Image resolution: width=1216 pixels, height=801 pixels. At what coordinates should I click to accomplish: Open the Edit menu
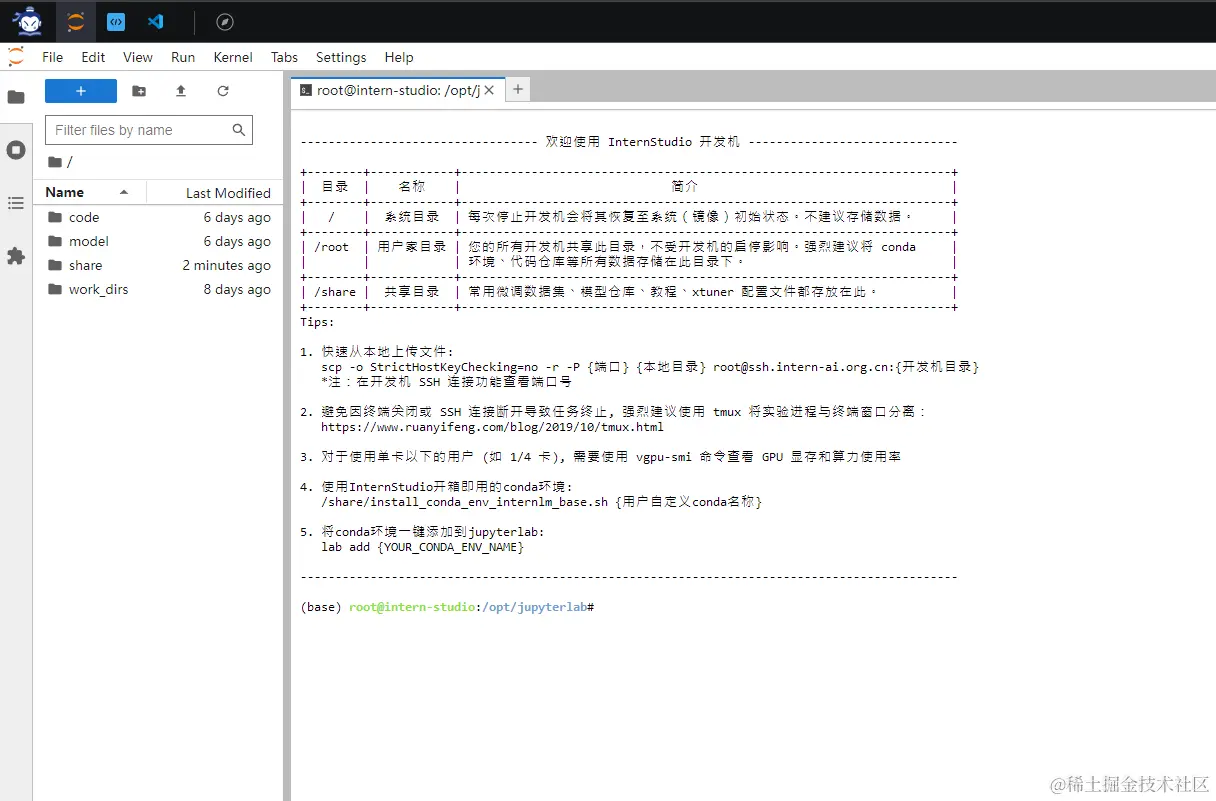click(93, 57)
